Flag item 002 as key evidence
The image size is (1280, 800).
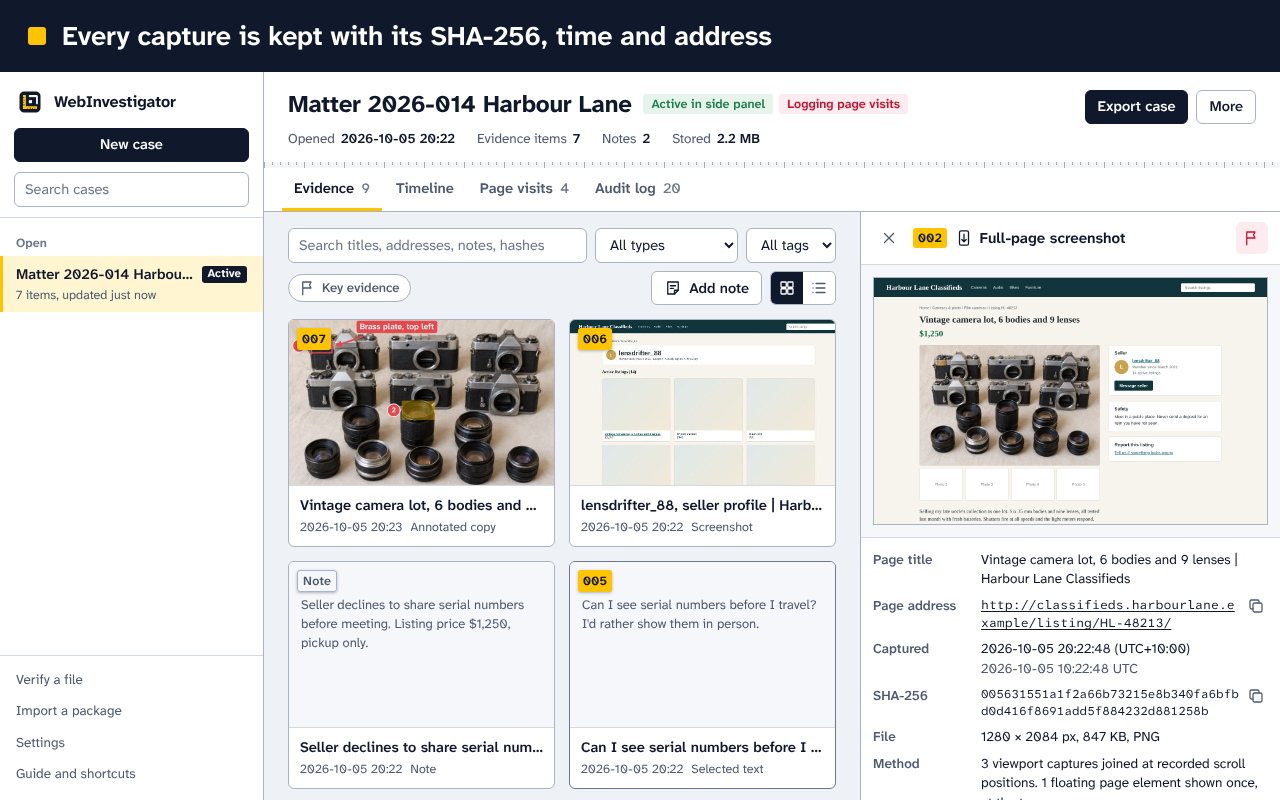1251,238
